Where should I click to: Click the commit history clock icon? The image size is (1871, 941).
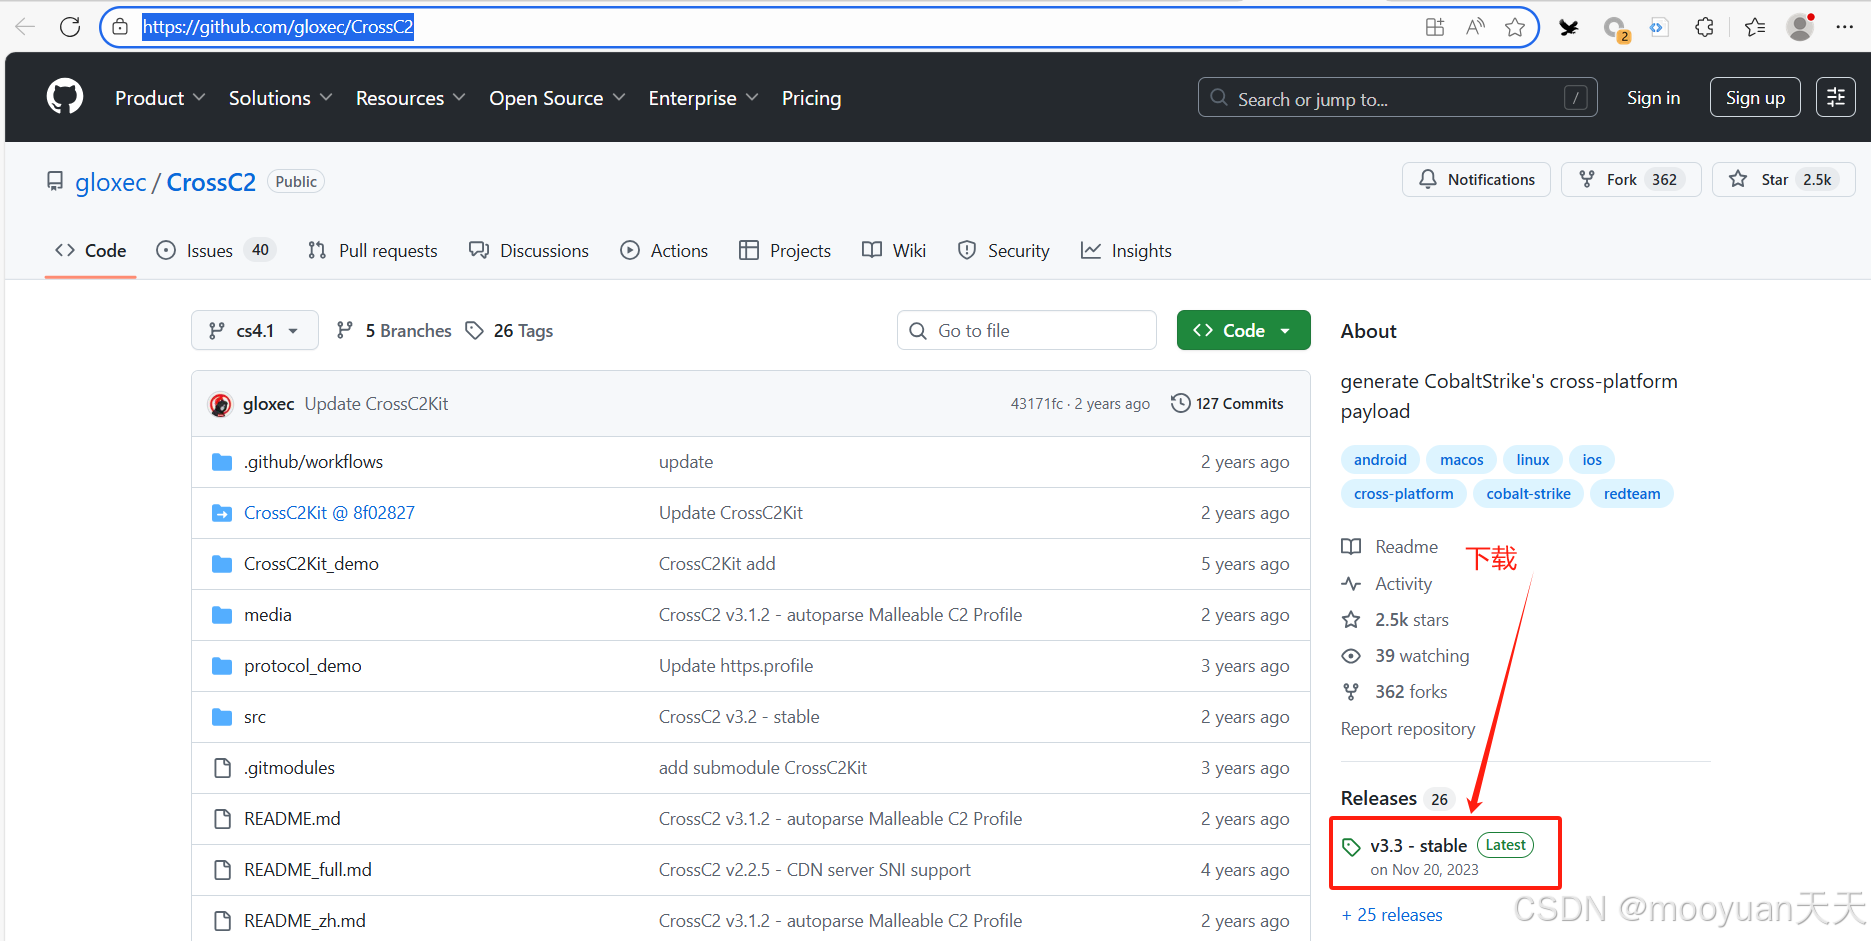1180,403
